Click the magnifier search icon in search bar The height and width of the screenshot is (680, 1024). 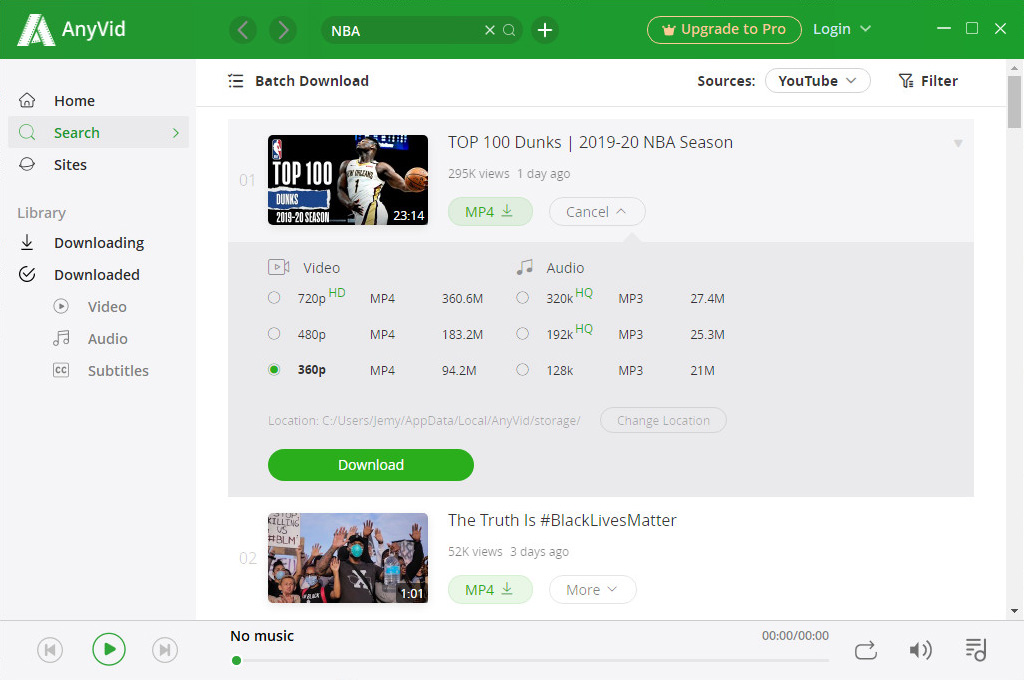point(509,30)
